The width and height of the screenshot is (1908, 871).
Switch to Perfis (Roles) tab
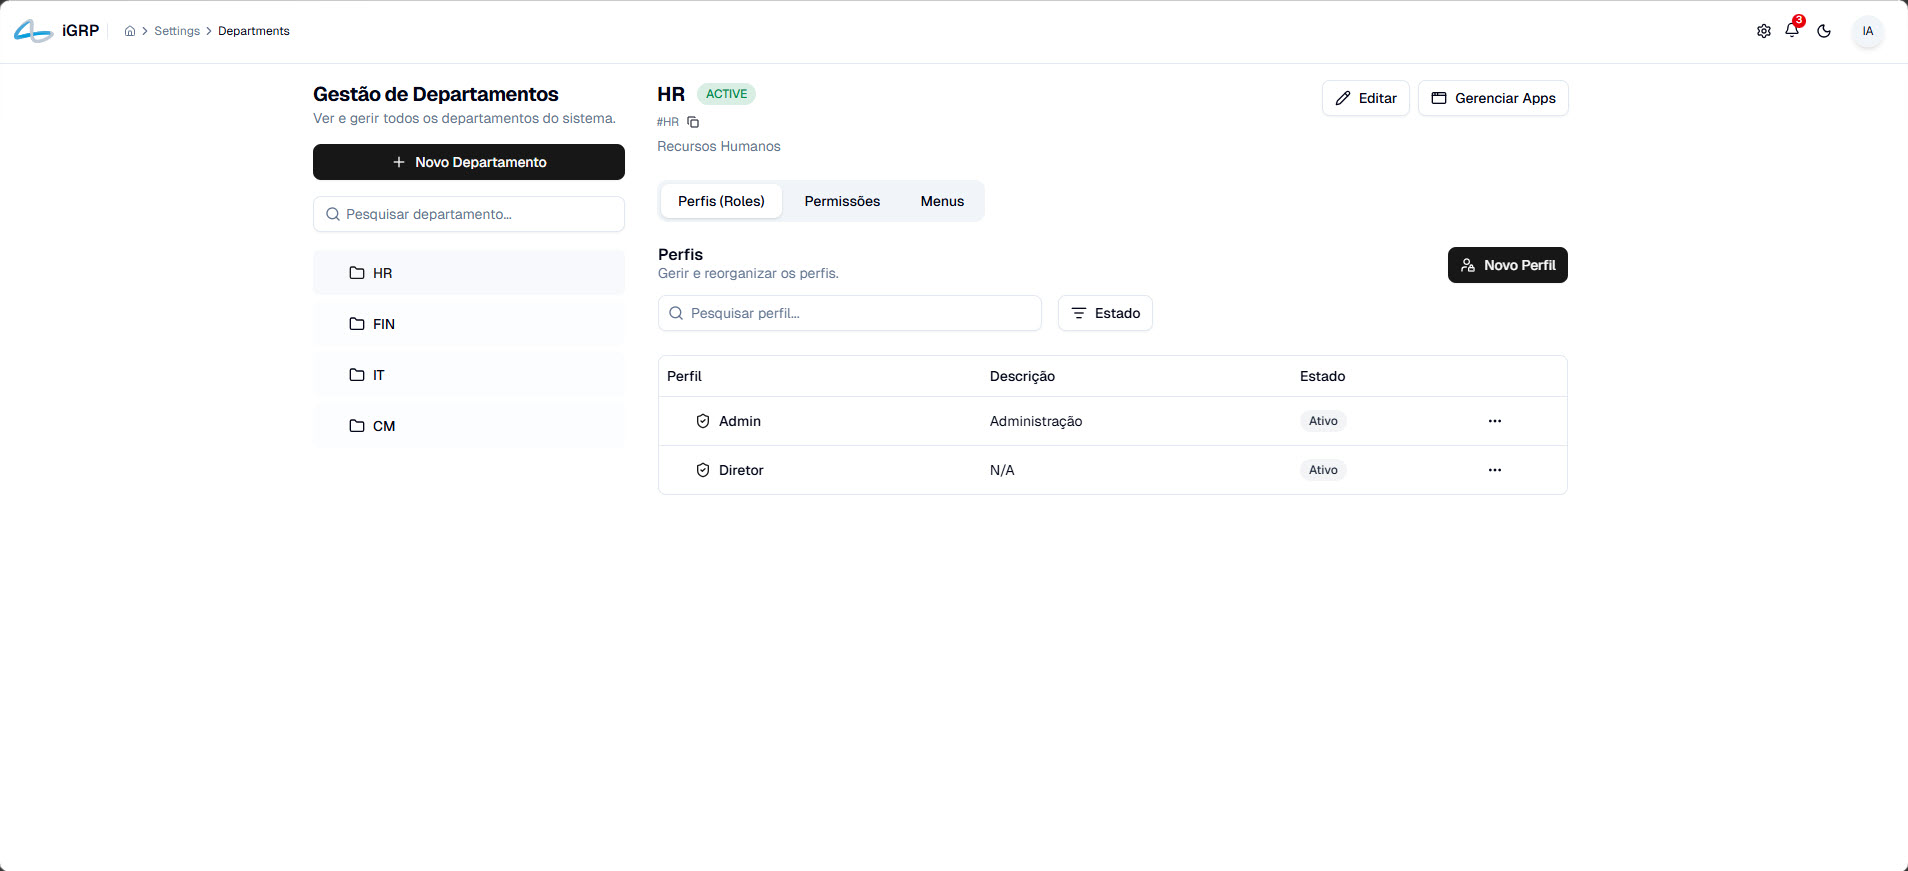(x=721, y=201)
